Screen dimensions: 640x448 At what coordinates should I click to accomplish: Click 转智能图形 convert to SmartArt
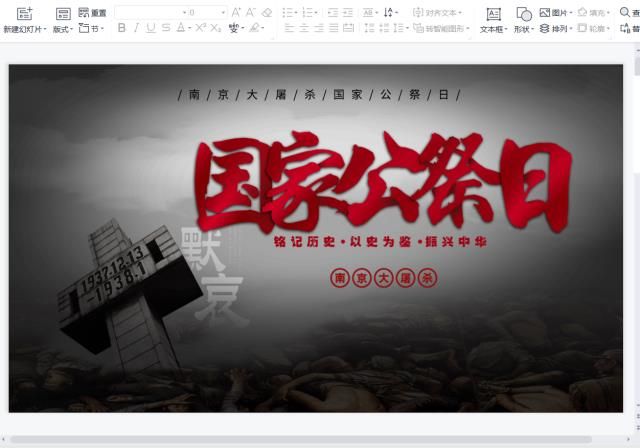(441, 28)
